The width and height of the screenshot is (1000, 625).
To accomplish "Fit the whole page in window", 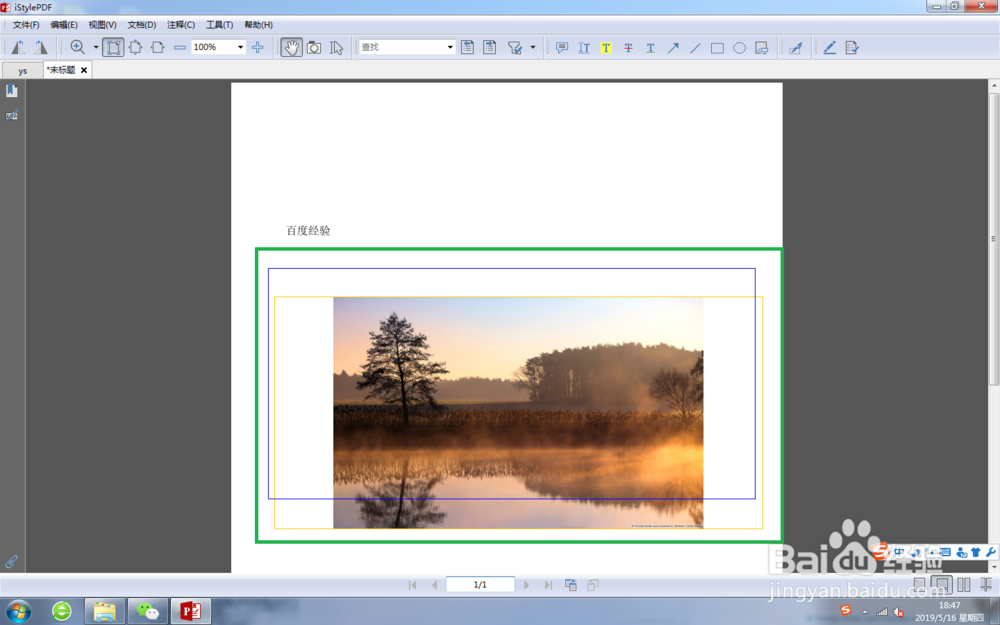I will 135,47.
